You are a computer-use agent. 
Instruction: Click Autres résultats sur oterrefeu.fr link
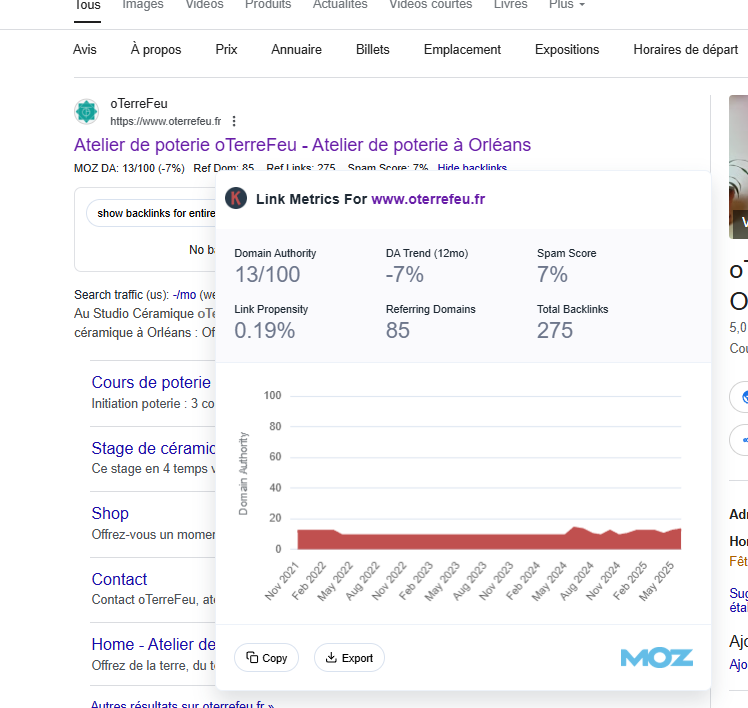click(x=183, y=704)
